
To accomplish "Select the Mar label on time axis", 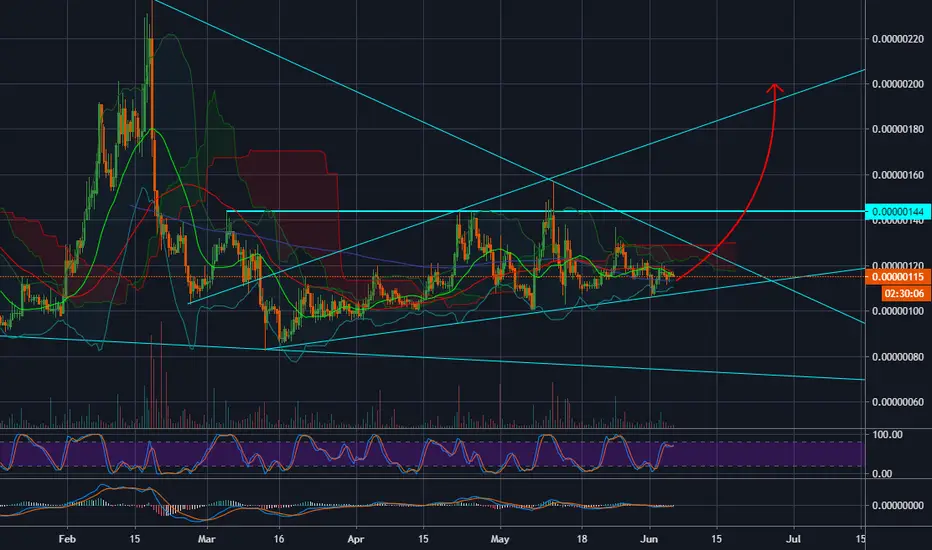I will point(206,539).
